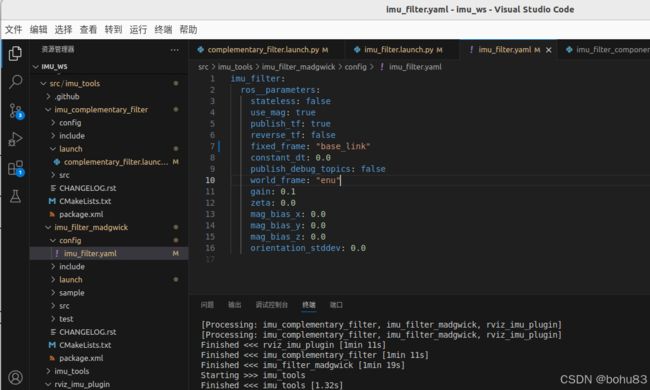
Task: Switch to imu_filter.launch.py editor tab
Action: tap(402, 50)
